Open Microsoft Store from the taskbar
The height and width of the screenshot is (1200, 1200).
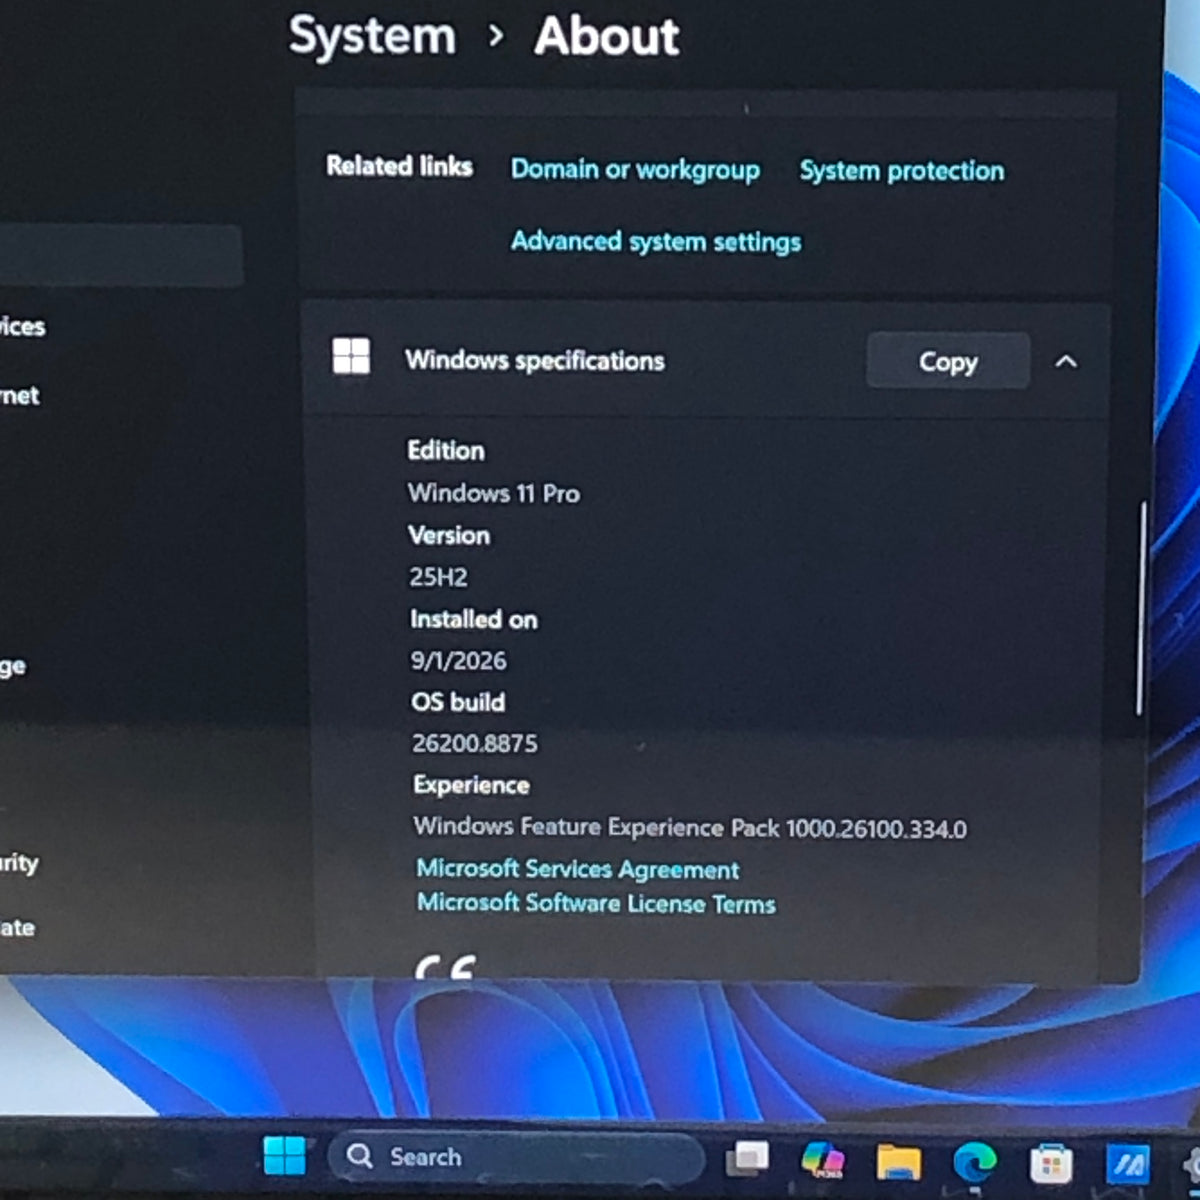(x=1051, y=1165)
